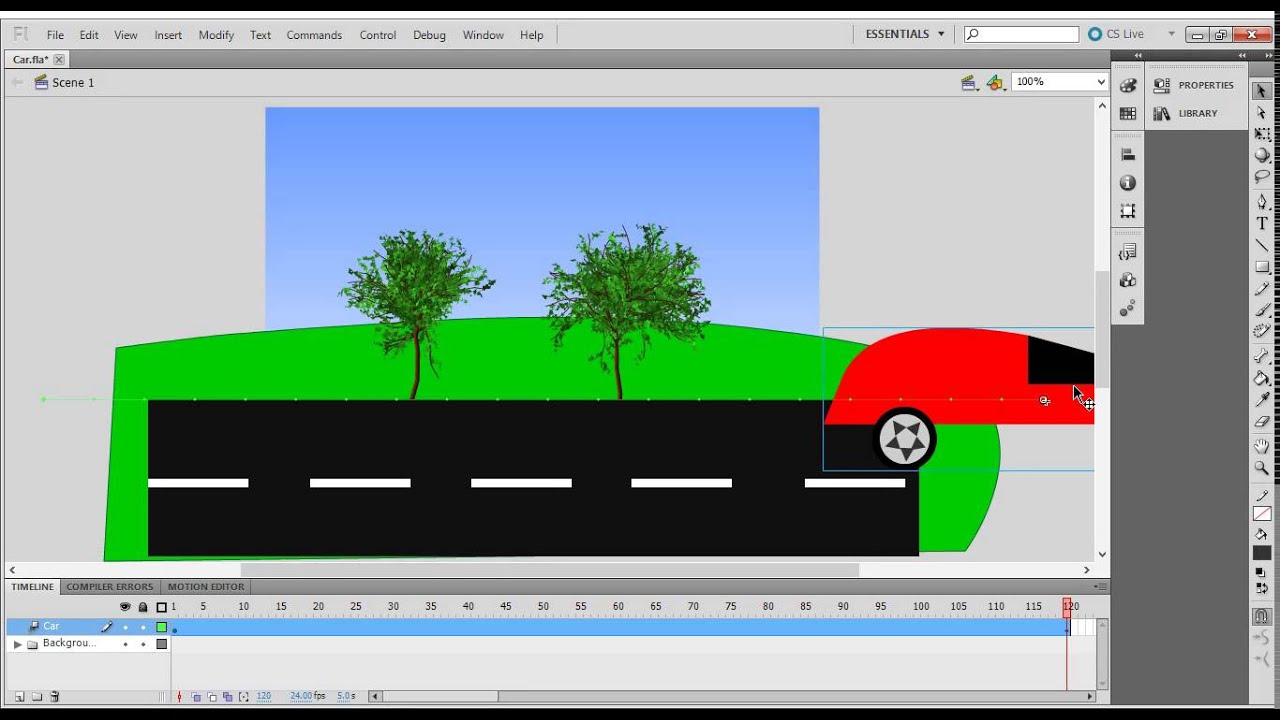Select the Paint Bucket tool
Viewport: 1280px width, 720px height.
pyautogui.click(x=1262, y=378)
